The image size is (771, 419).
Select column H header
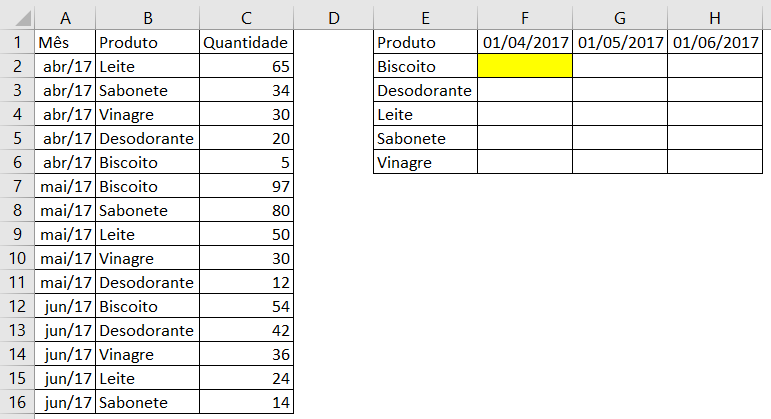click(714, 16)
